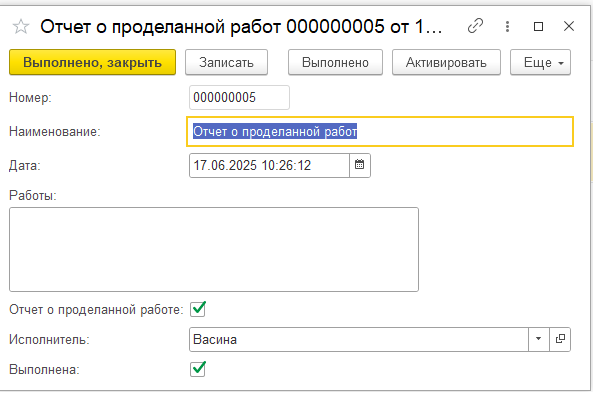Add form to favorites with star icon
The image size is (600, 403).
point(21,27)
